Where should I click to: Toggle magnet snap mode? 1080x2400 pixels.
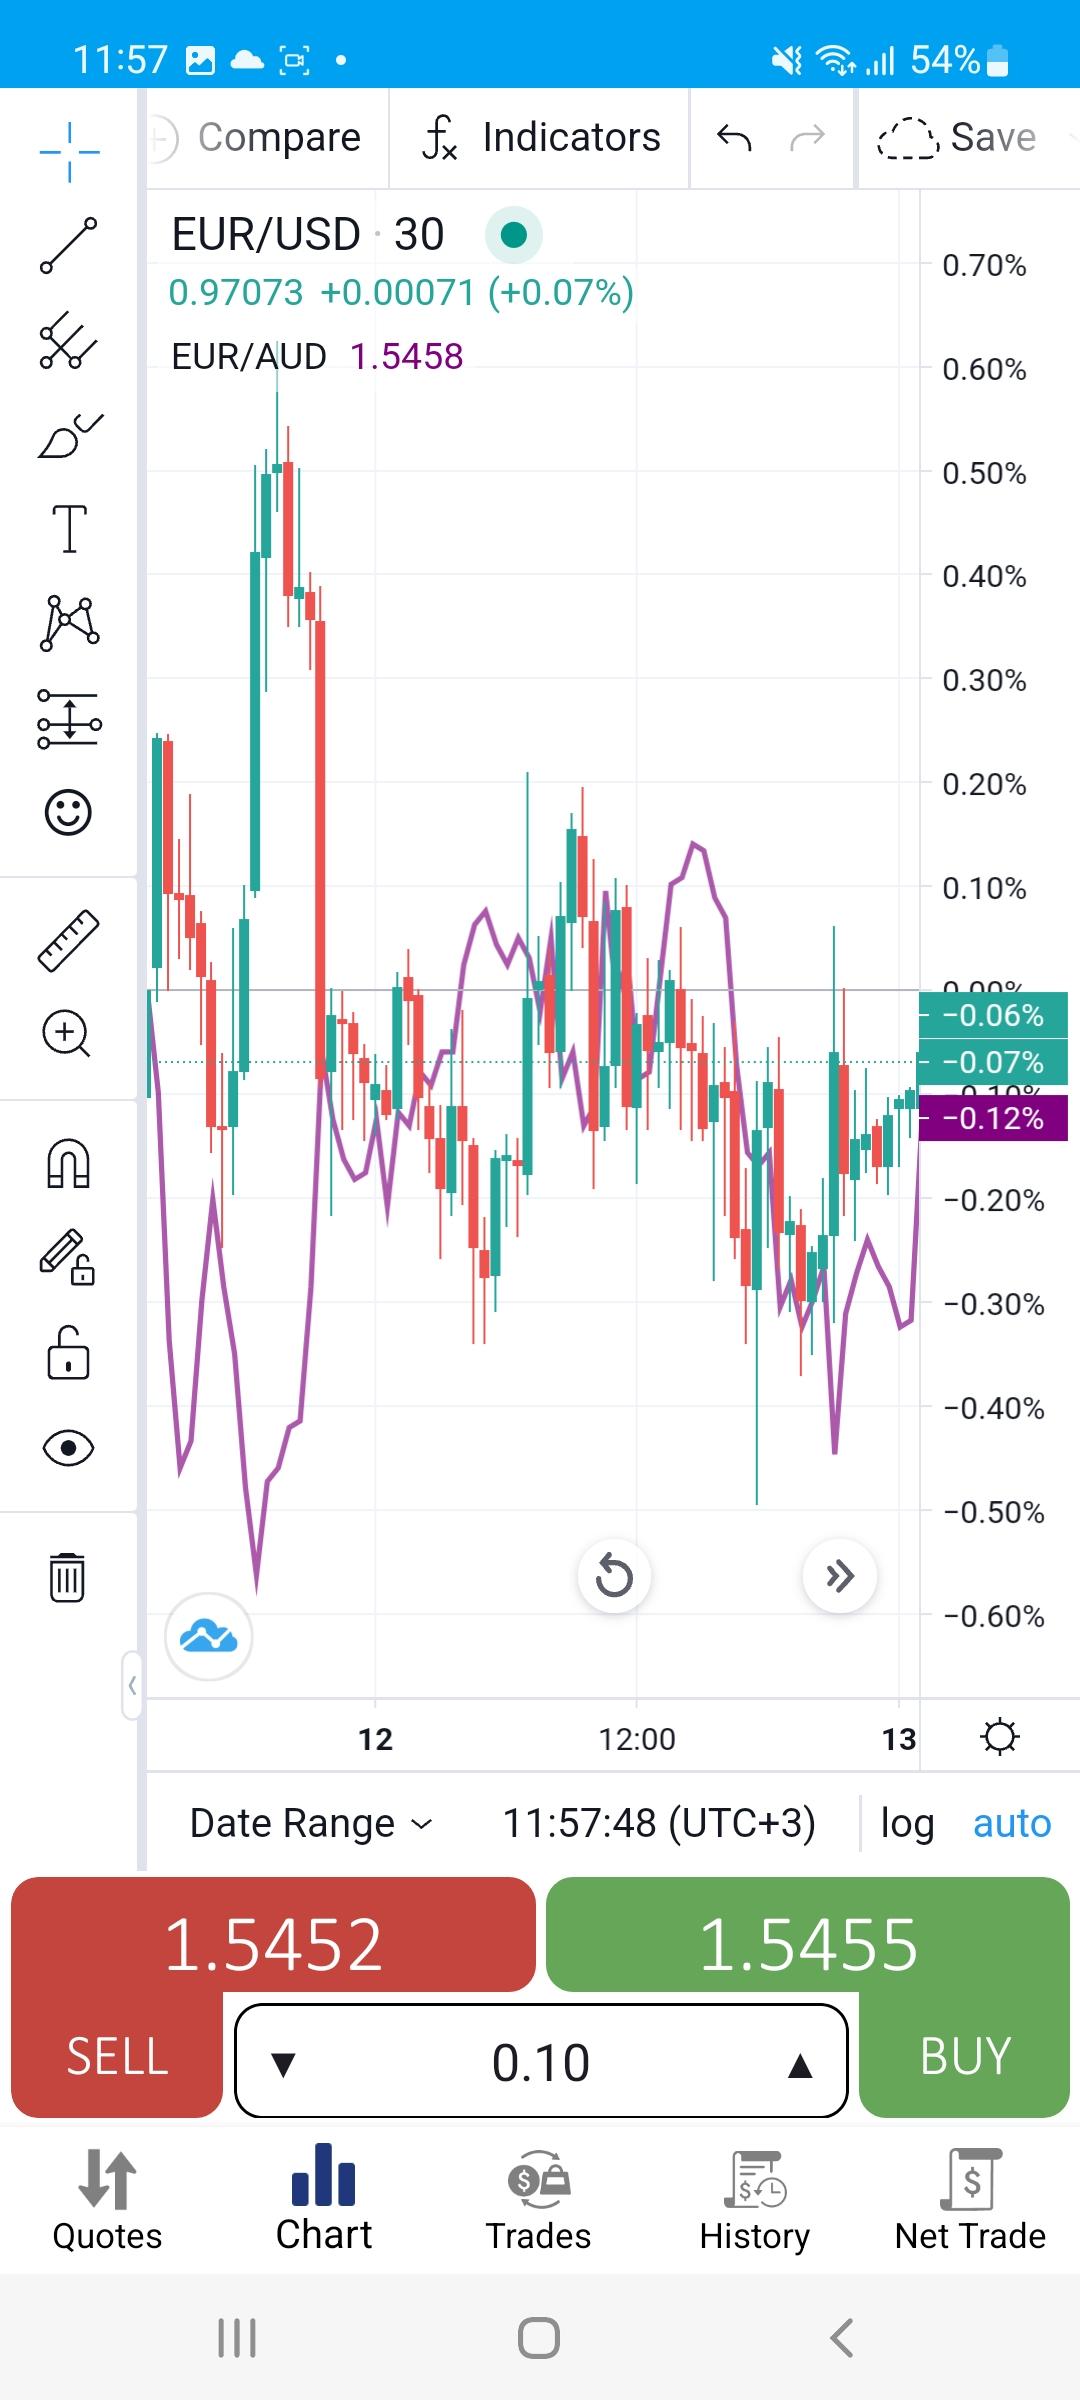[x=68, y=1164]
